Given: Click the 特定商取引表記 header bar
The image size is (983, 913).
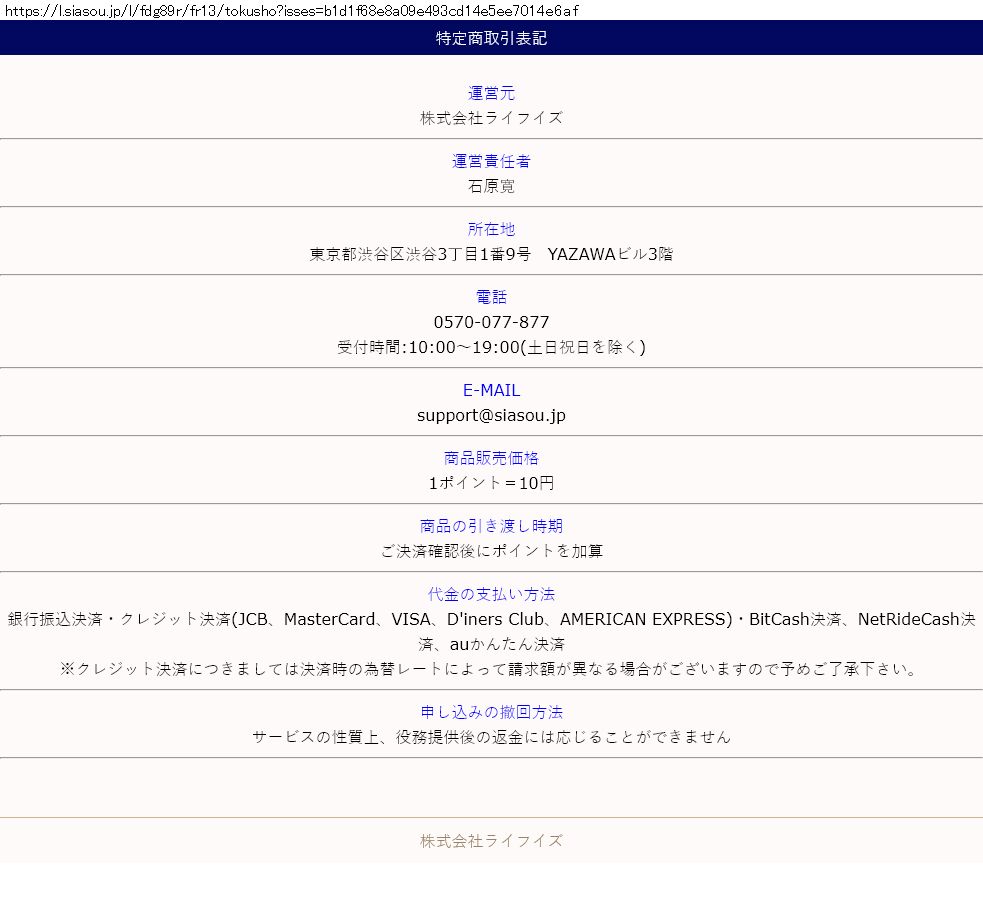Looking at the screenshot, I should pos(491,38).
